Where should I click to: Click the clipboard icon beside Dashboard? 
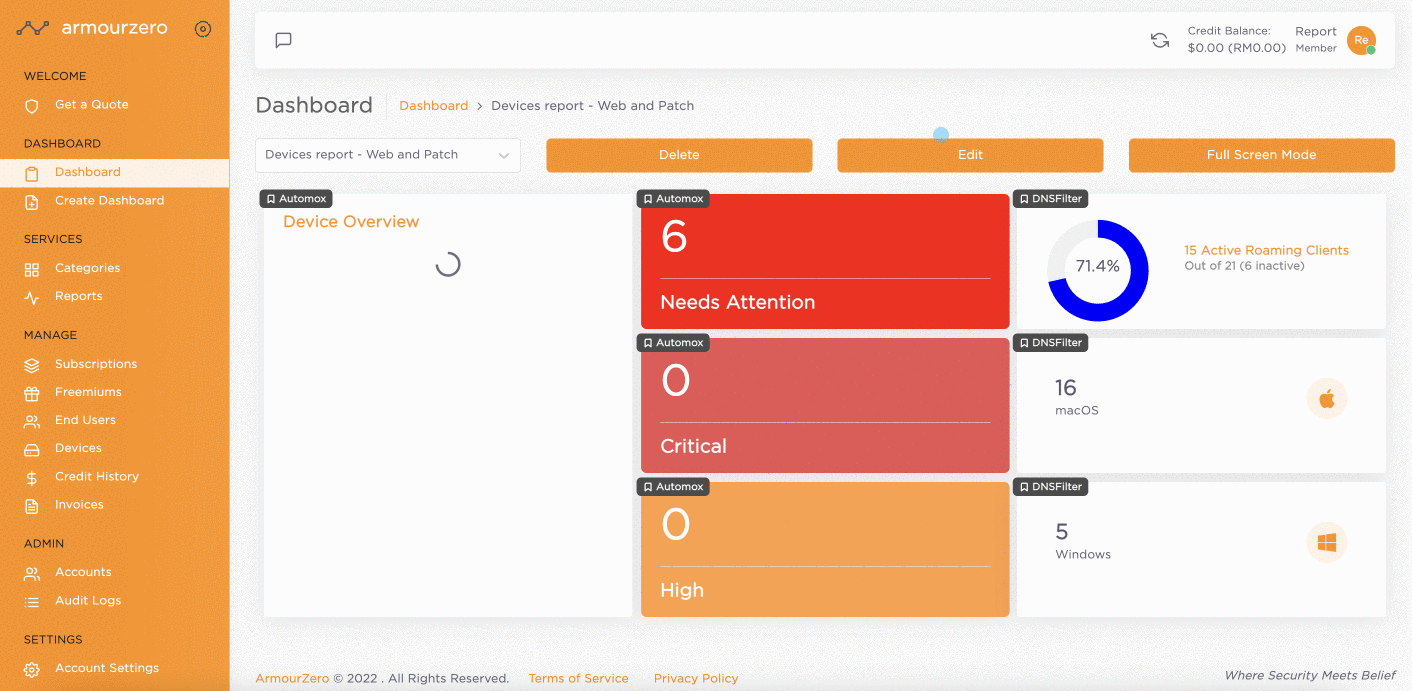(x=32, y=173)
